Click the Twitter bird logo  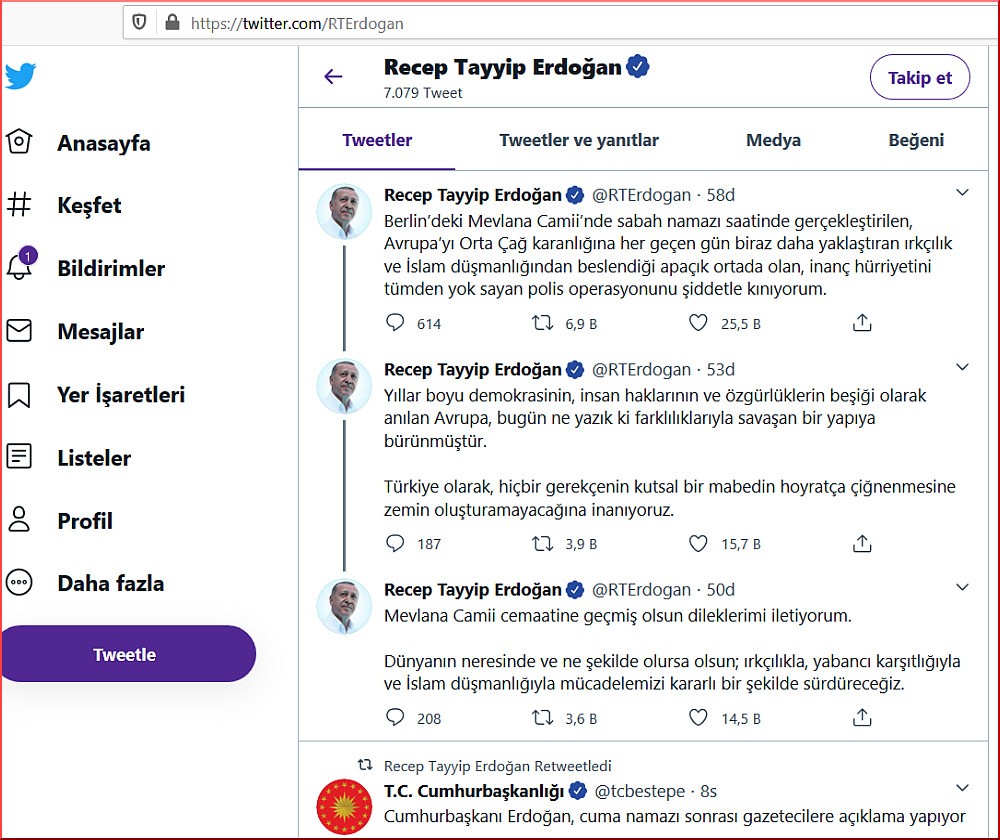click(x=21, y=76)
